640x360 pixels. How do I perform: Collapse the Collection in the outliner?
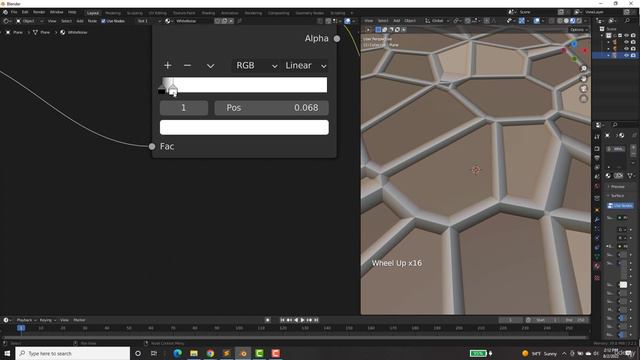pyautogui.click(x=602, y=36)
